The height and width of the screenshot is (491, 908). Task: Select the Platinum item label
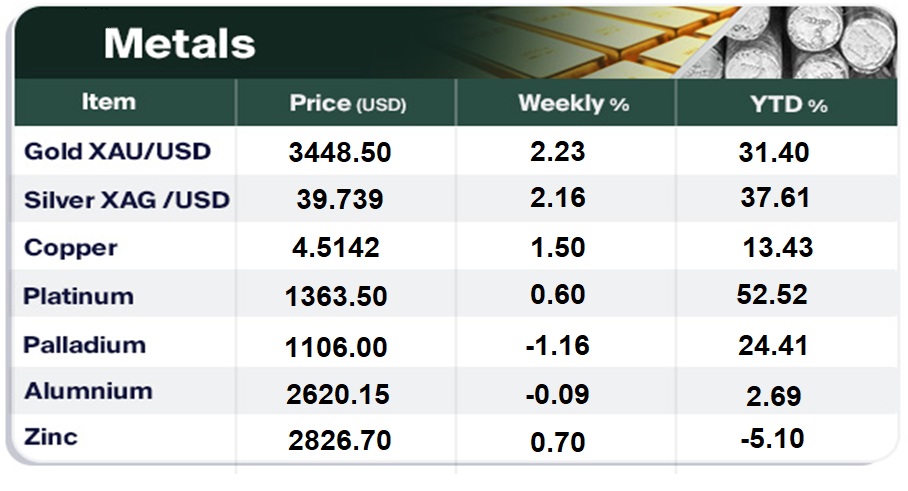pos(78,296)
